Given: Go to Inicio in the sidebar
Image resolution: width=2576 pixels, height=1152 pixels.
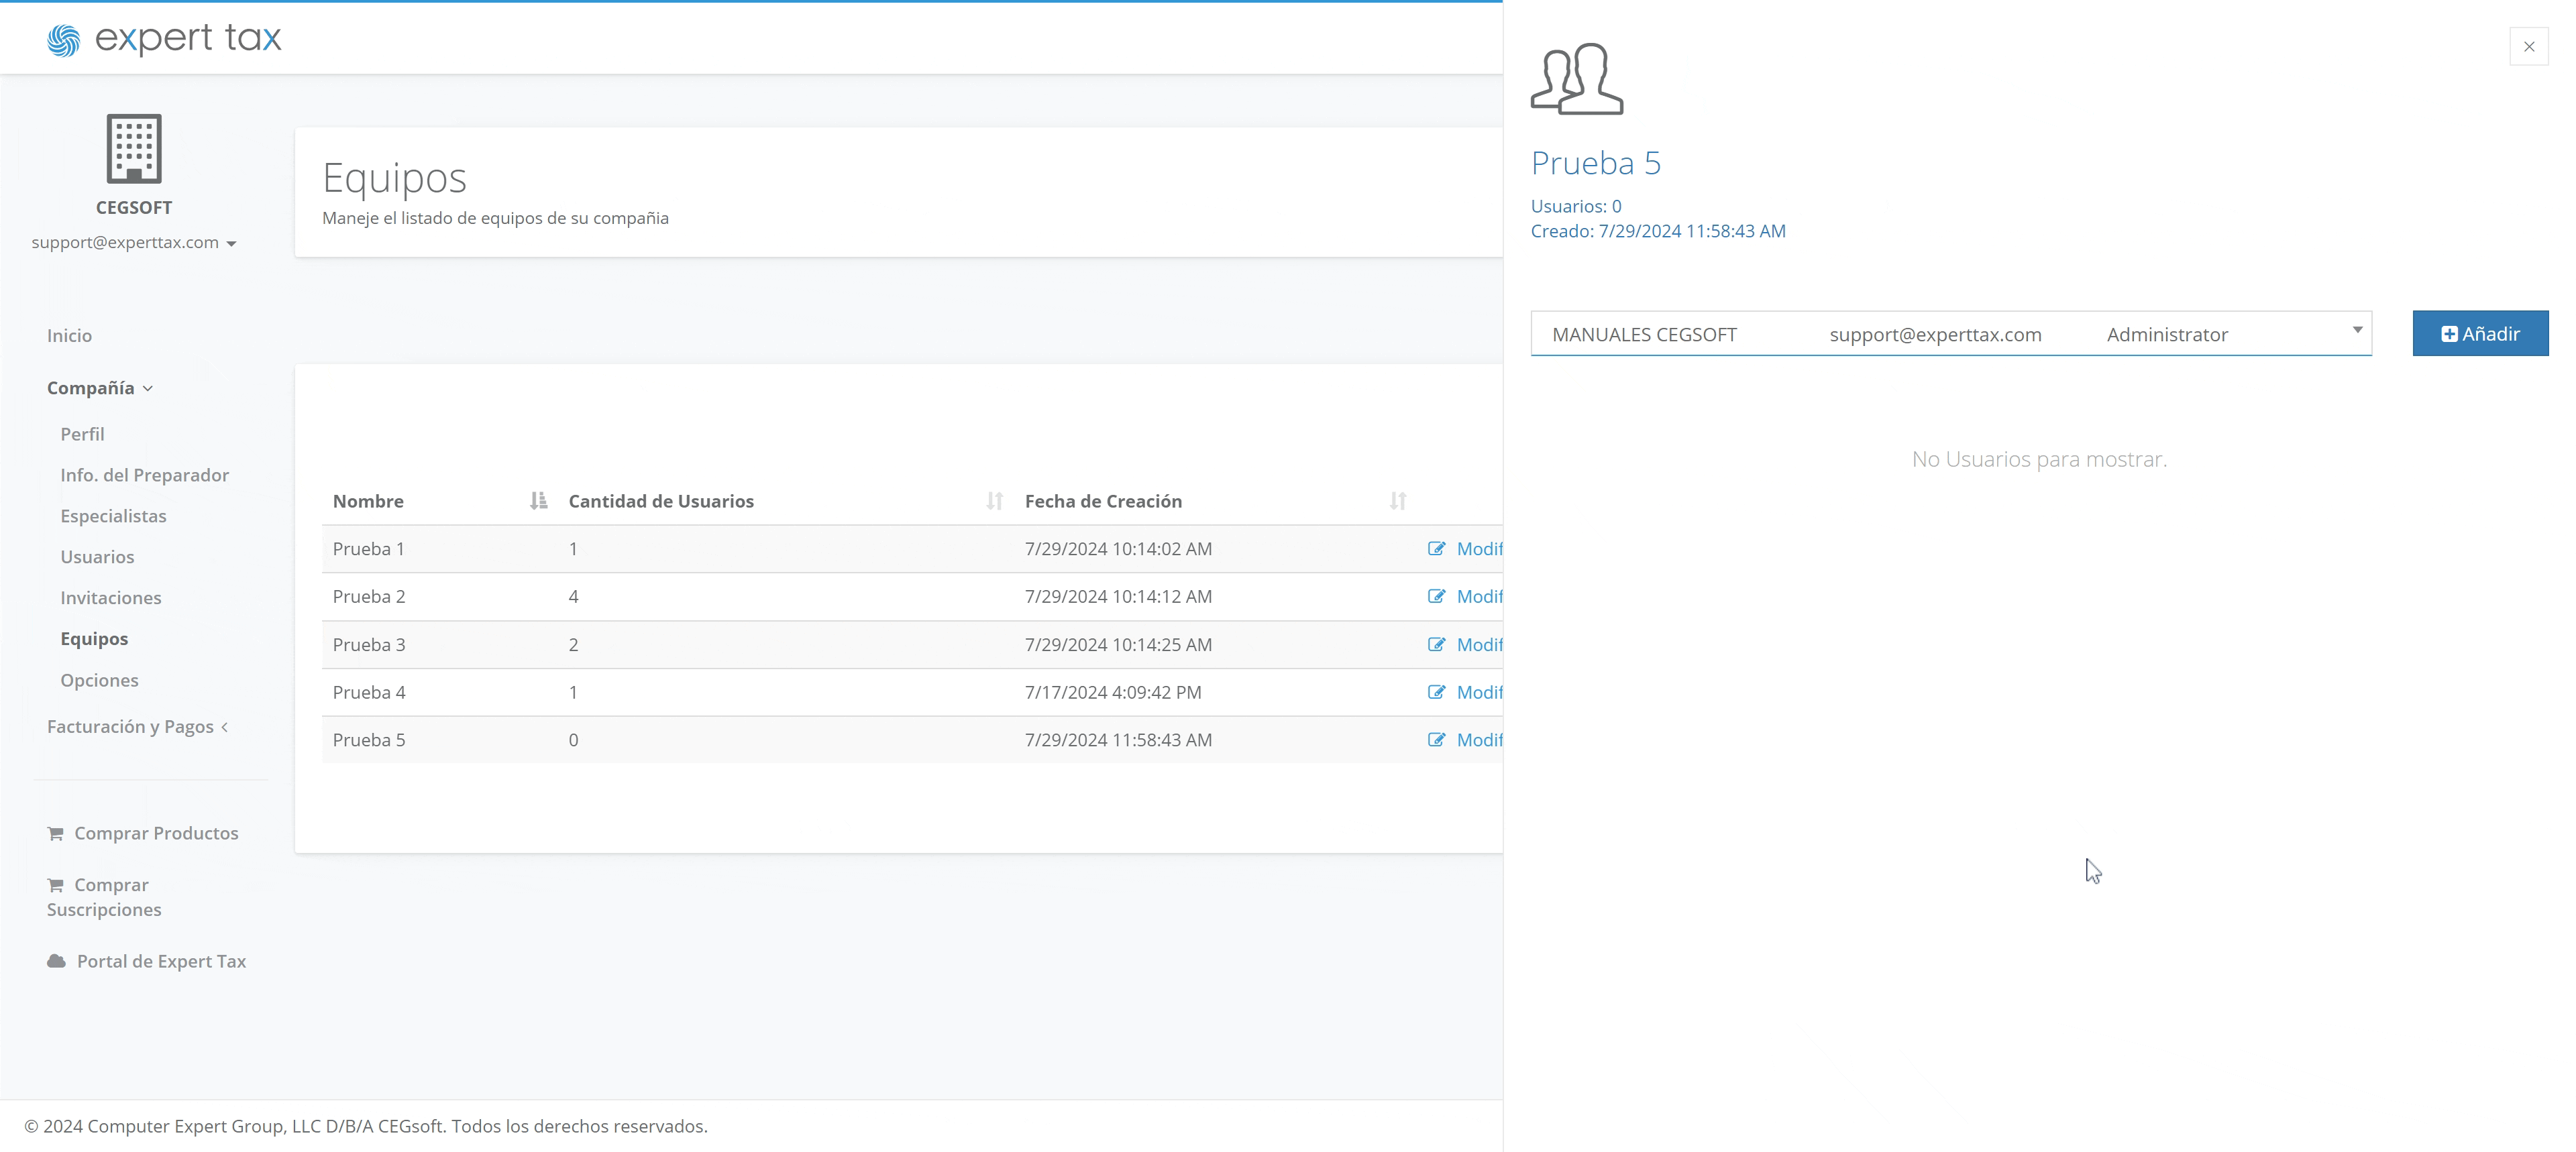Looking at the screenshot, I should (x=69, y=336).
